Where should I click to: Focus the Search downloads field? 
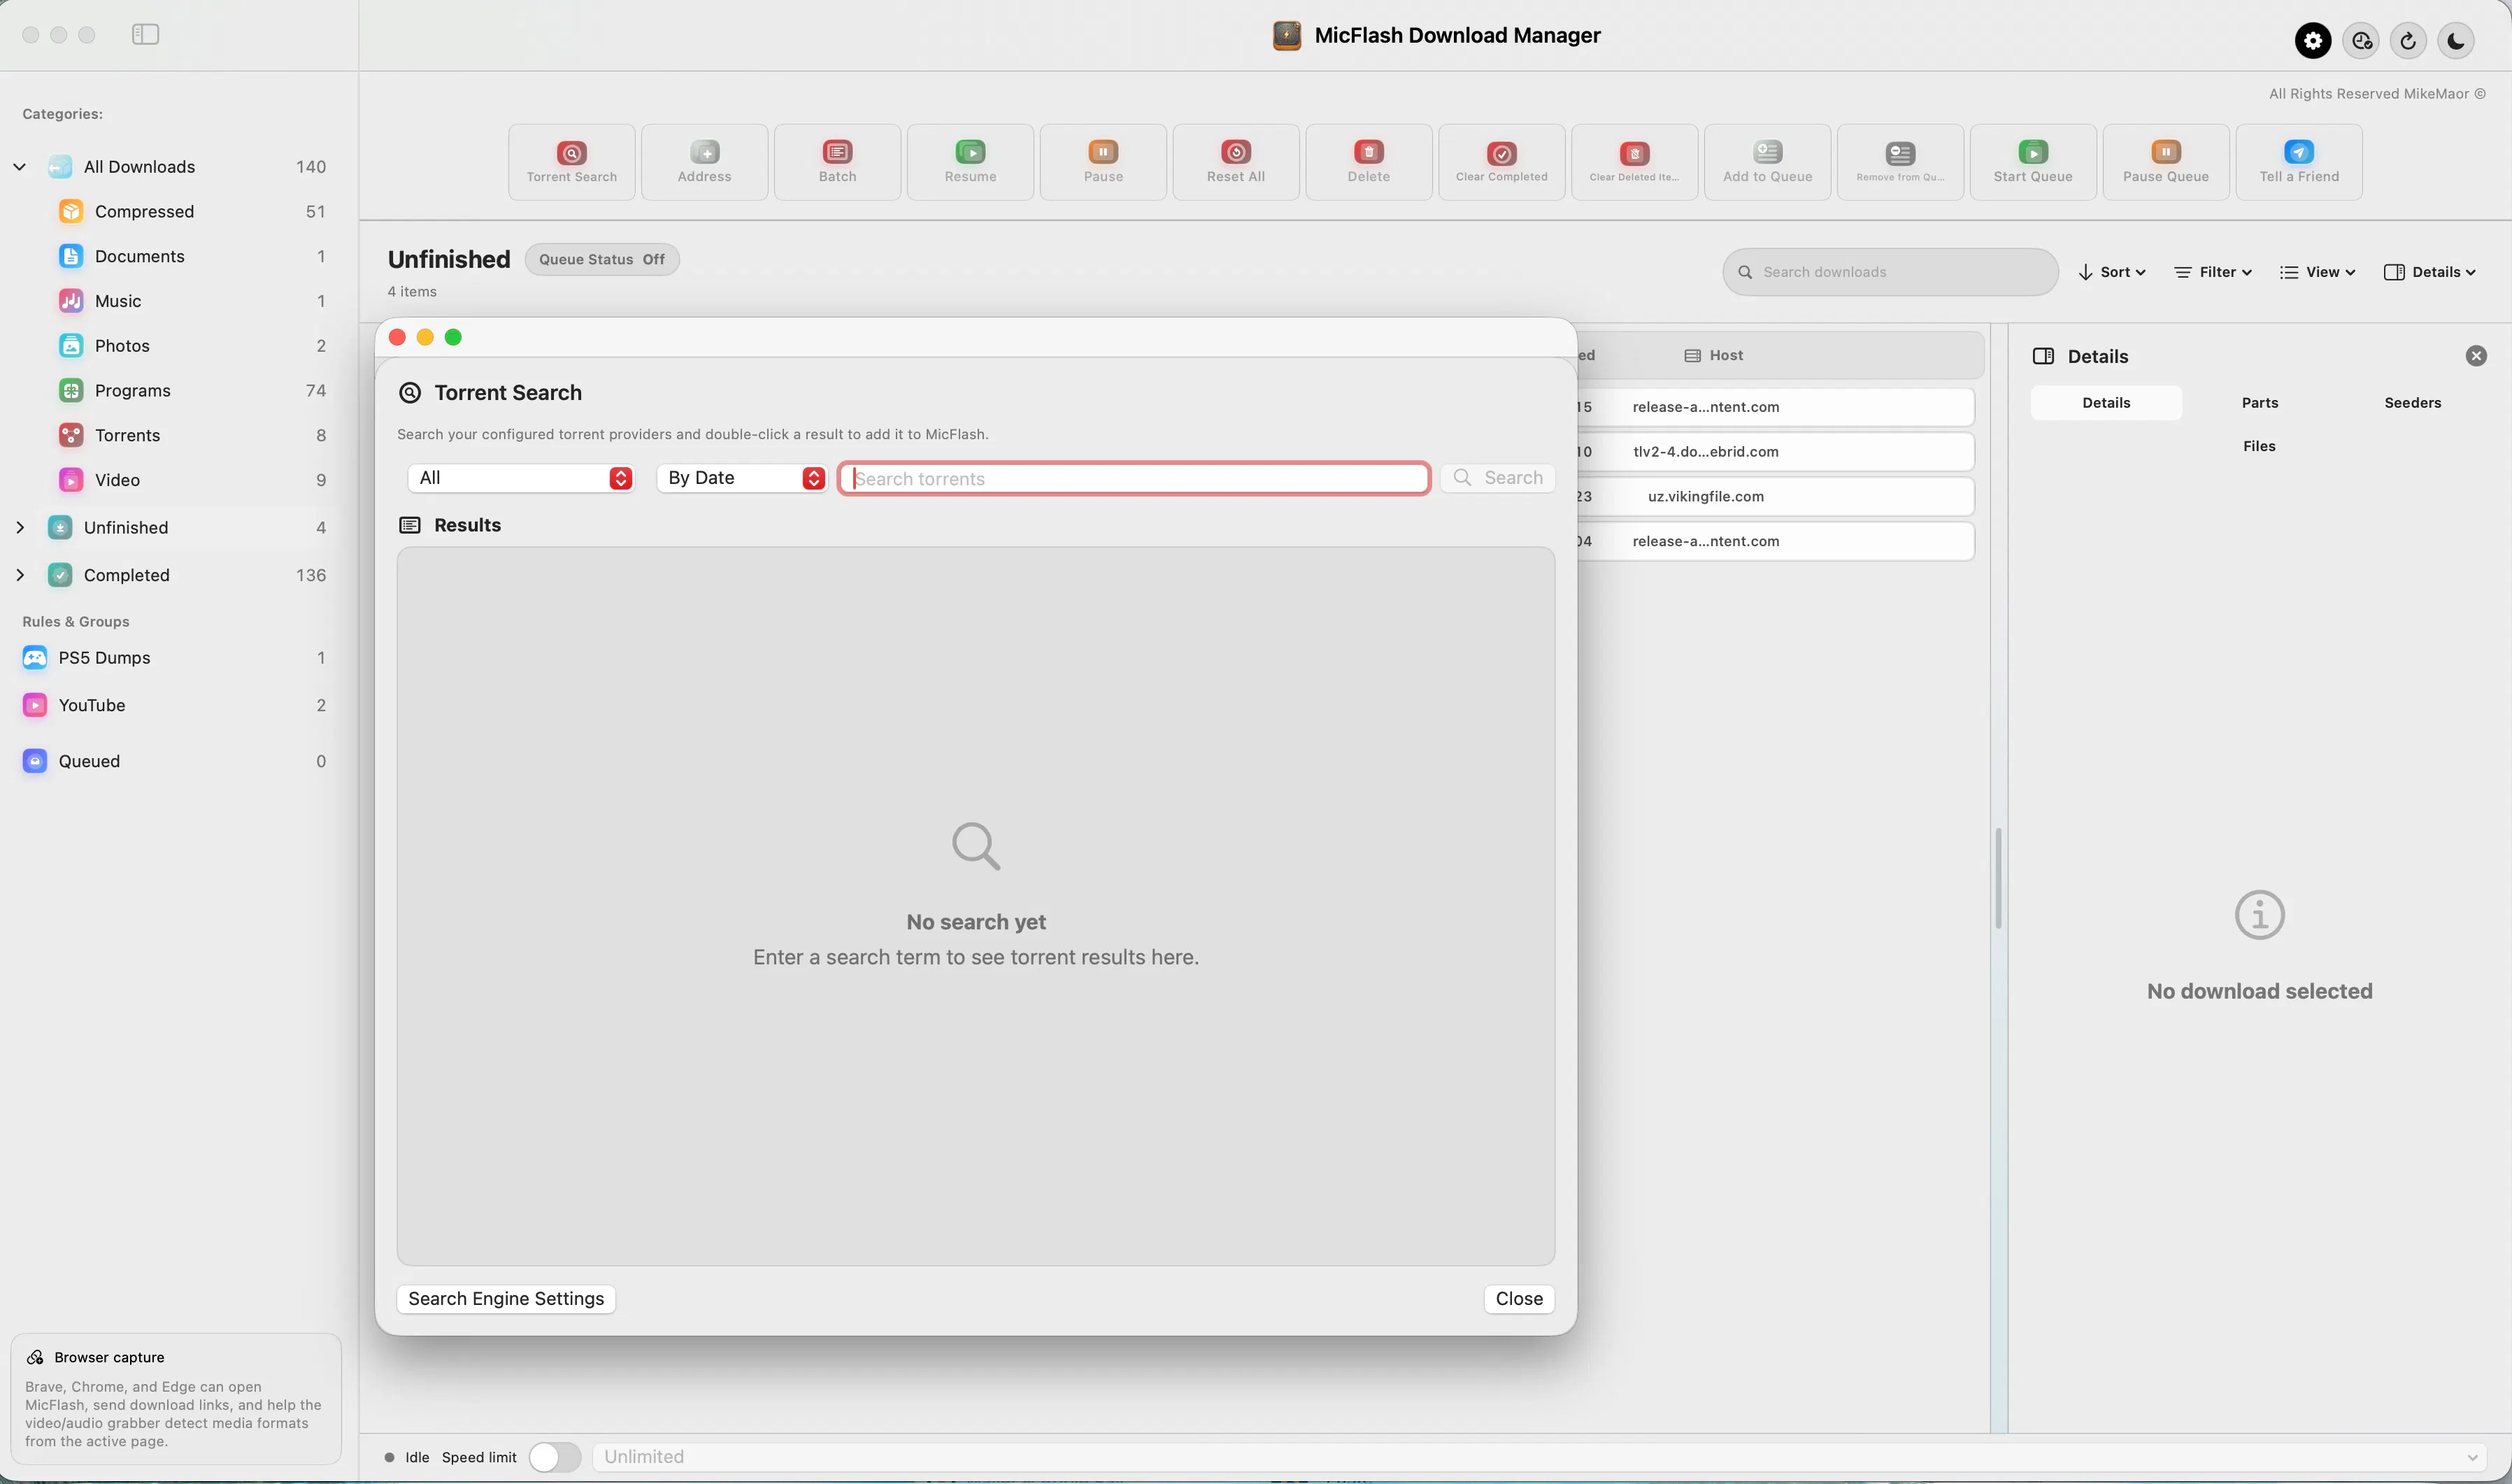point(1890,272)
